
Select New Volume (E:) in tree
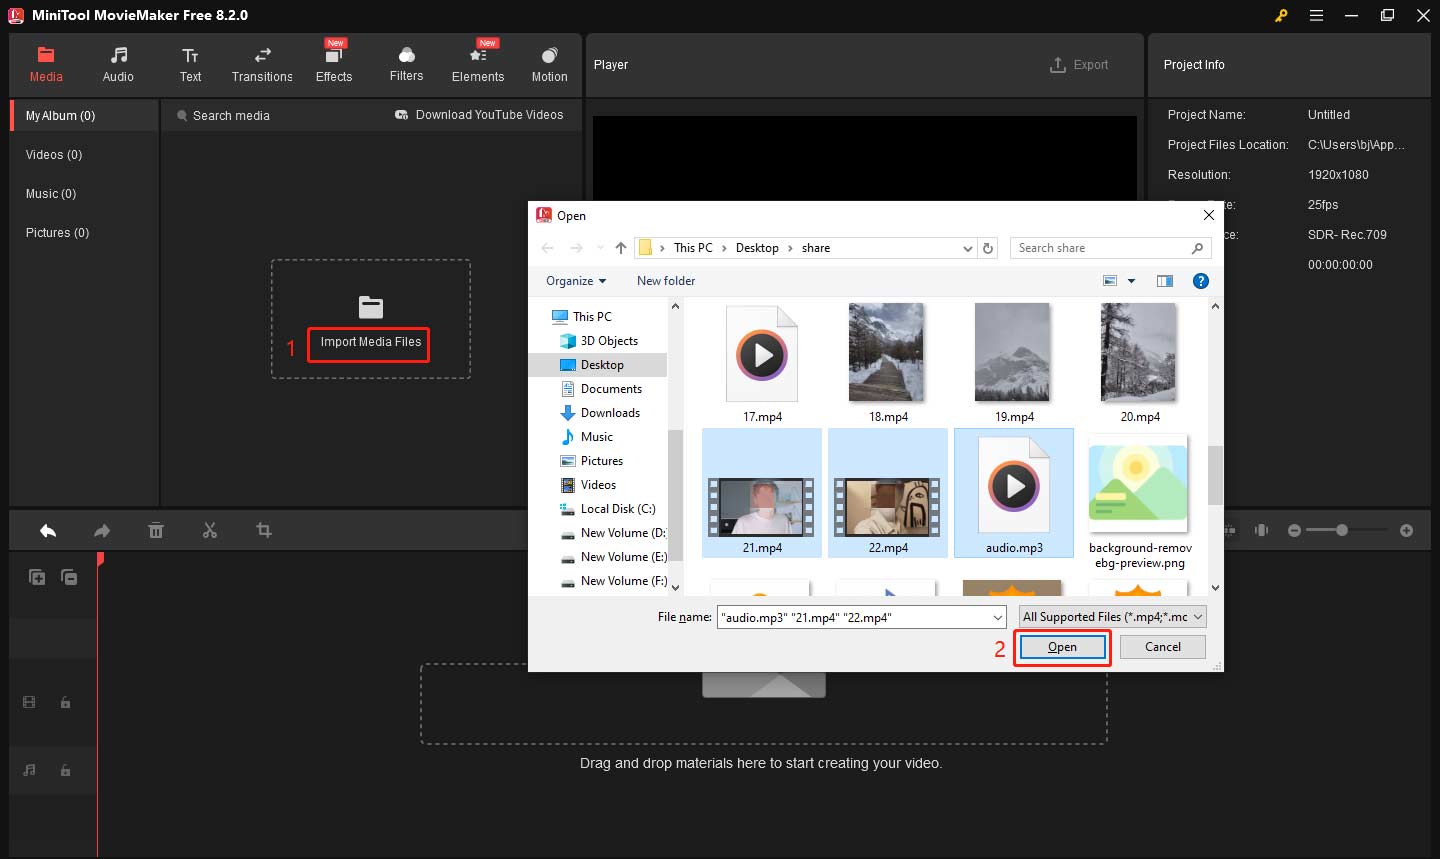(x=623, y=557)
